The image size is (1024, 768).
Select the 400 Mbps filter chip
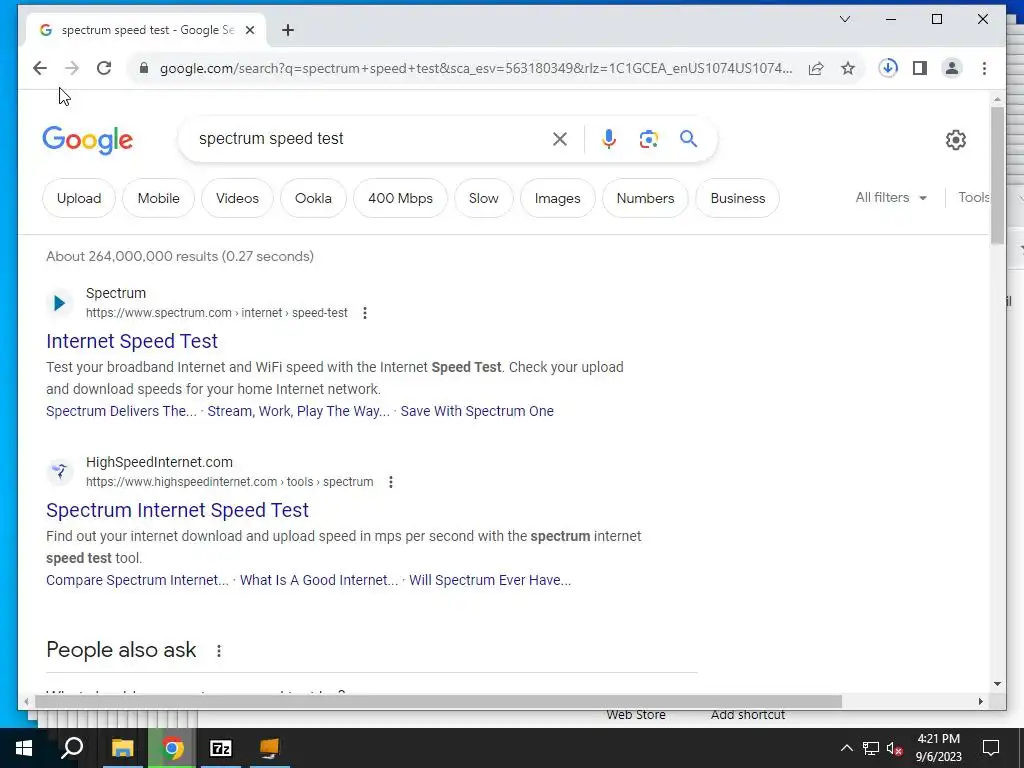pos(400,199)
